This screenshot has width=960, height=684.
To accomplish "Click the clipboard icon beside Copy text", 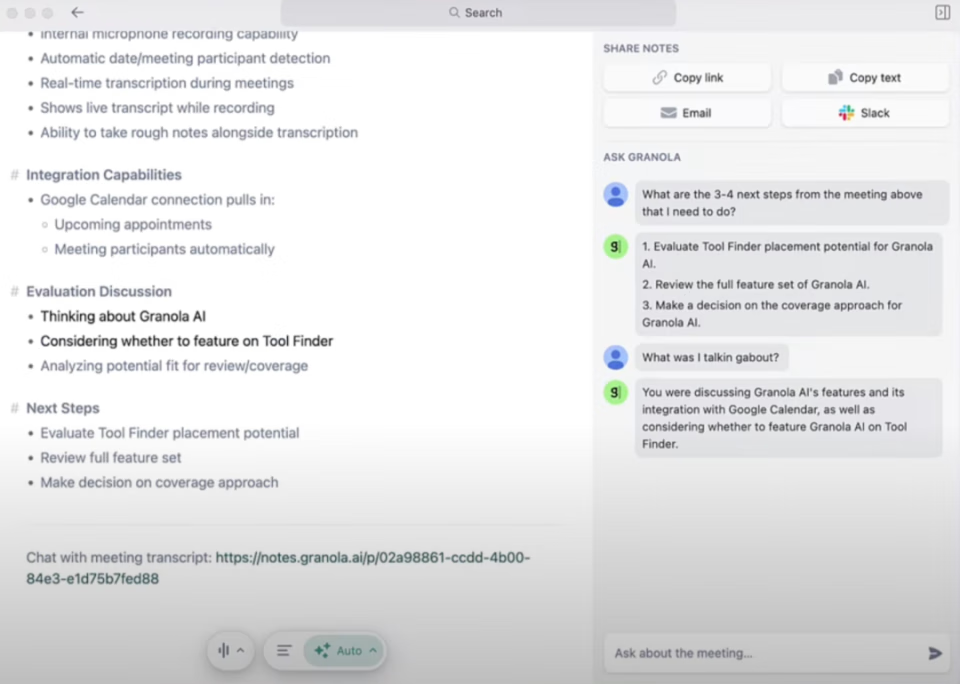I will 835,77.
